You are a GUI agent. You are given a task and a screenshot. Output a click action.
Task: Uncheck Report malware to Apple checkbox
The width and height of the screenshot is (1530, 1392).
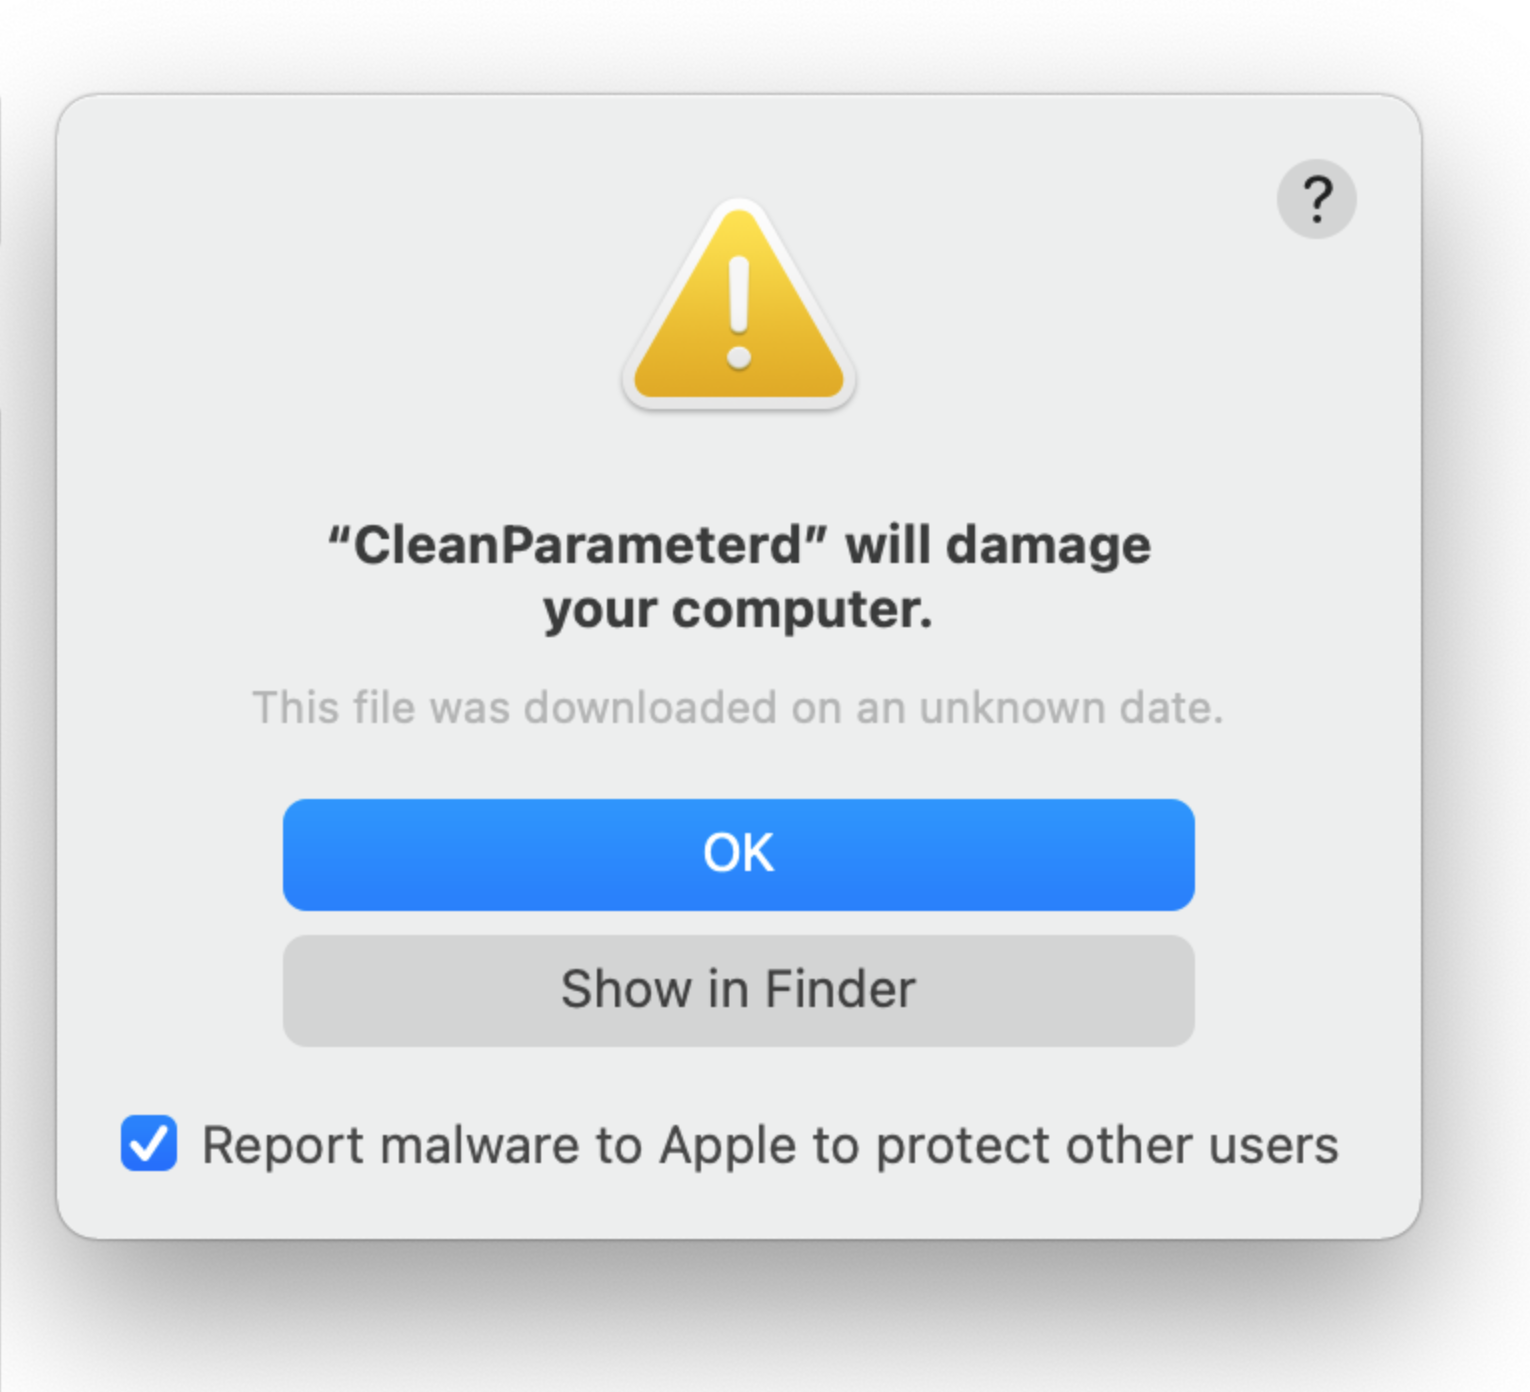click(149, 1143)
